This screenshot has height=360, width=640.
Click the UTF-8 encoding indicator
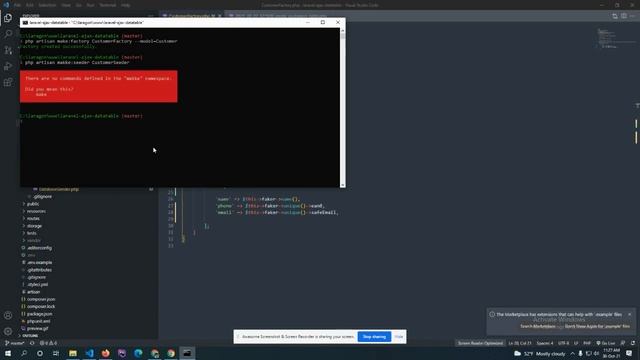563,343
